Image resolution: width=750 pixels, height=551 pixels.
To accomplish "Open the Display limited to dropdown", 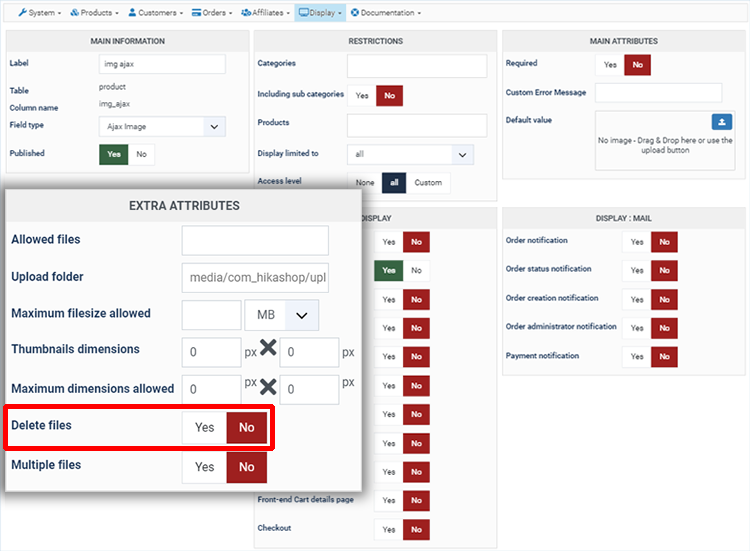I will [x=410, y=154].
